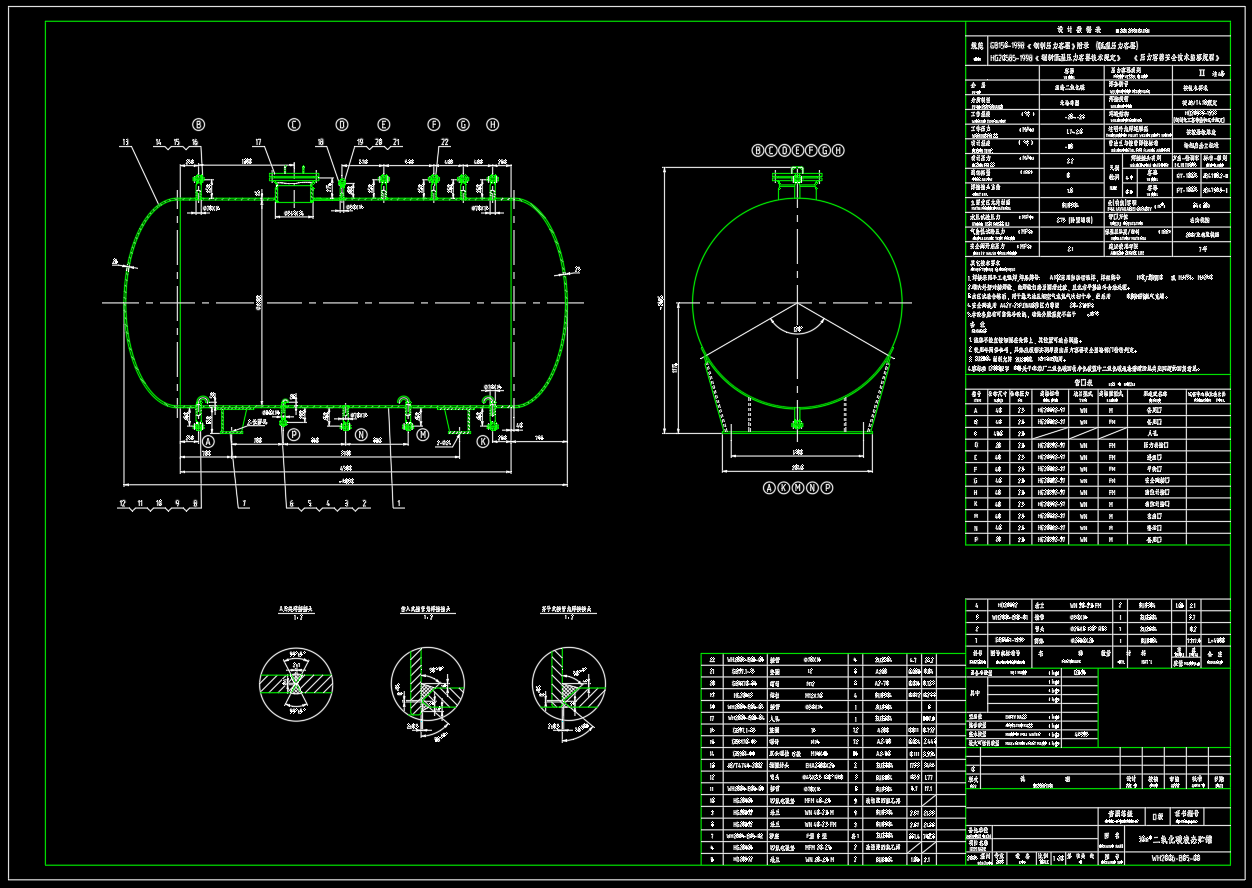
Task: Click the rightmost weld joint detail circle
Action: 568,684
